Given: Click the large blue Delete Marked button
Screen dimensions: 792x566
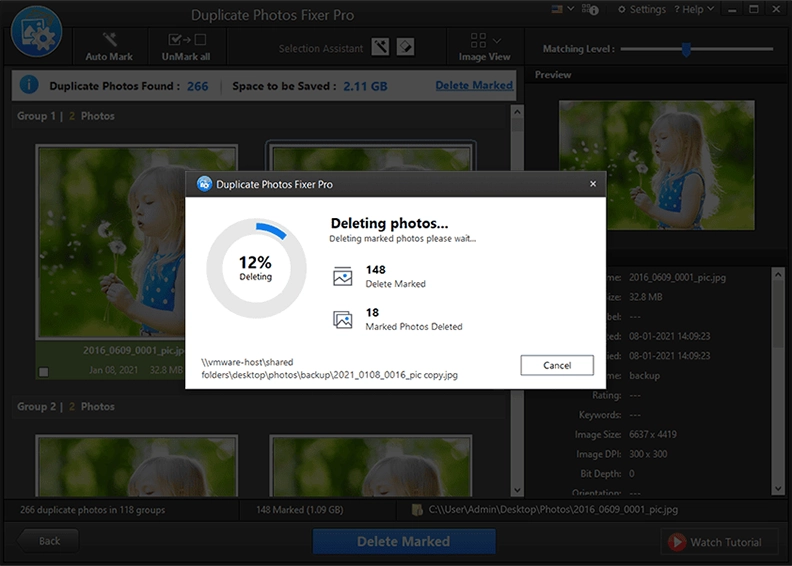Looking at the screenshot, I should coord(404,541).
